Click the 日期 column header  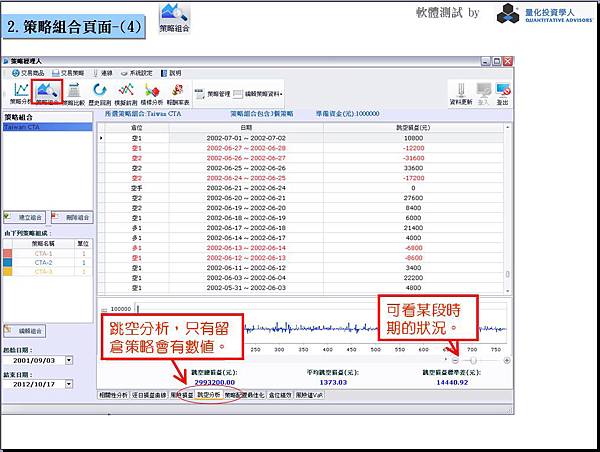[246, 127]
